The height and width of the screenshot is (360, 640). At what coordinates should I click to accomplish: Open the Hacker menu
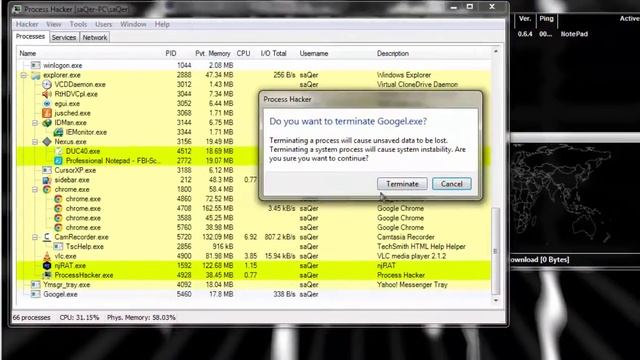pos(27,24)
